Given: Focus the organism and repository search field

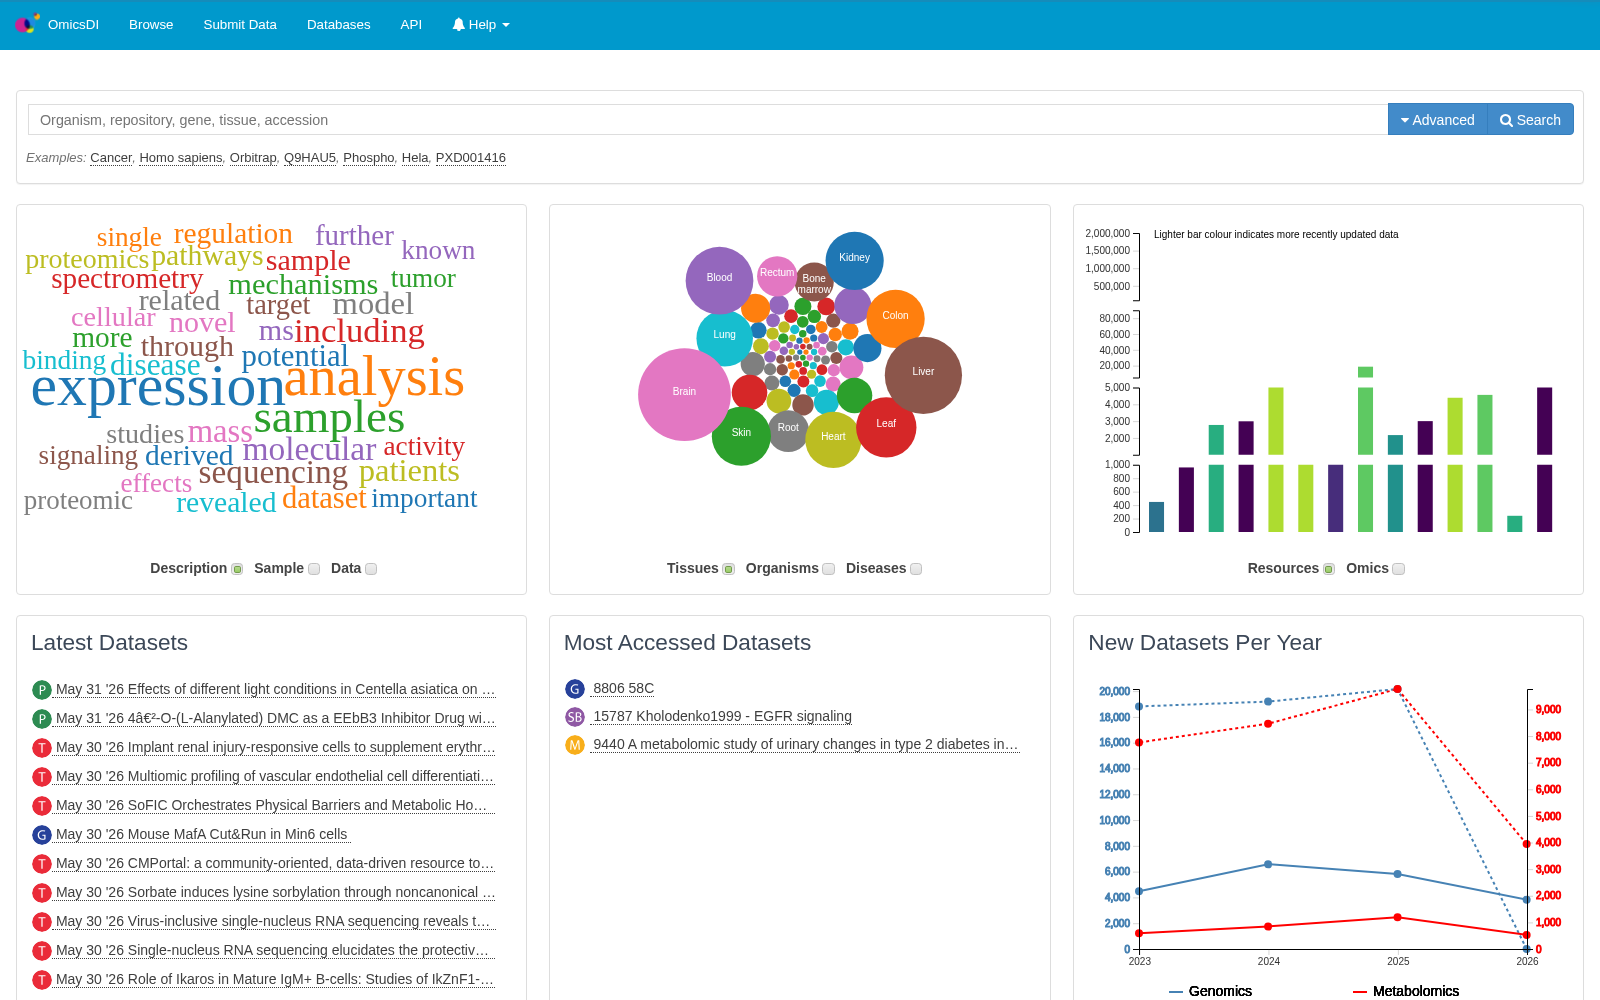Looking at the screenshot, I should pos(708,120).
